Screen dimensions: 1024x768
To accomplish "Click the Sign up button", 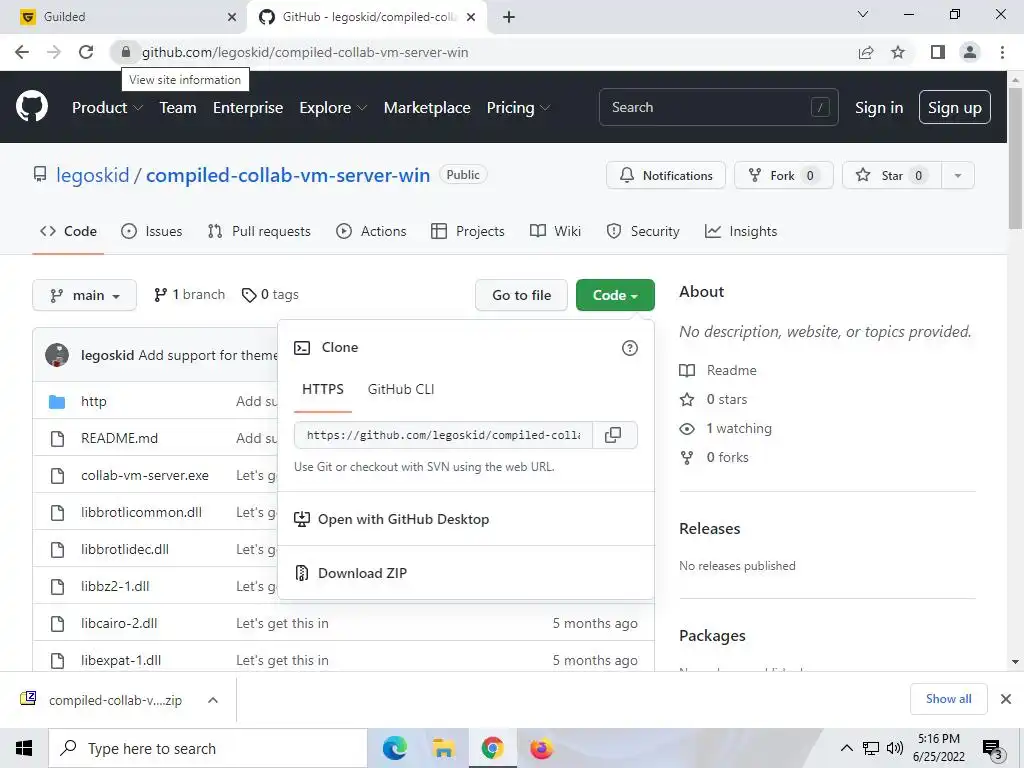I will pos(954,107).
